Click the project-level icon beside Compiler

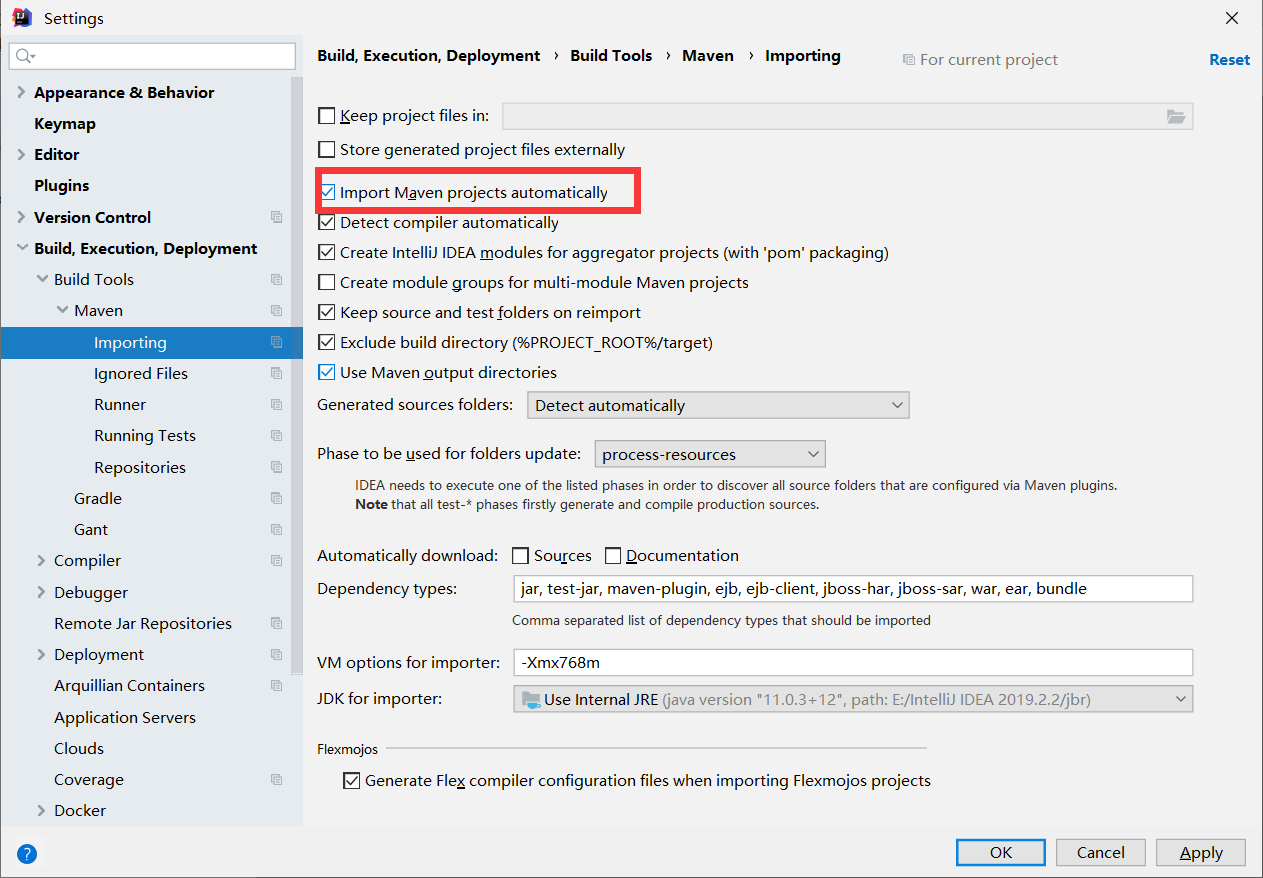point(277,561)
